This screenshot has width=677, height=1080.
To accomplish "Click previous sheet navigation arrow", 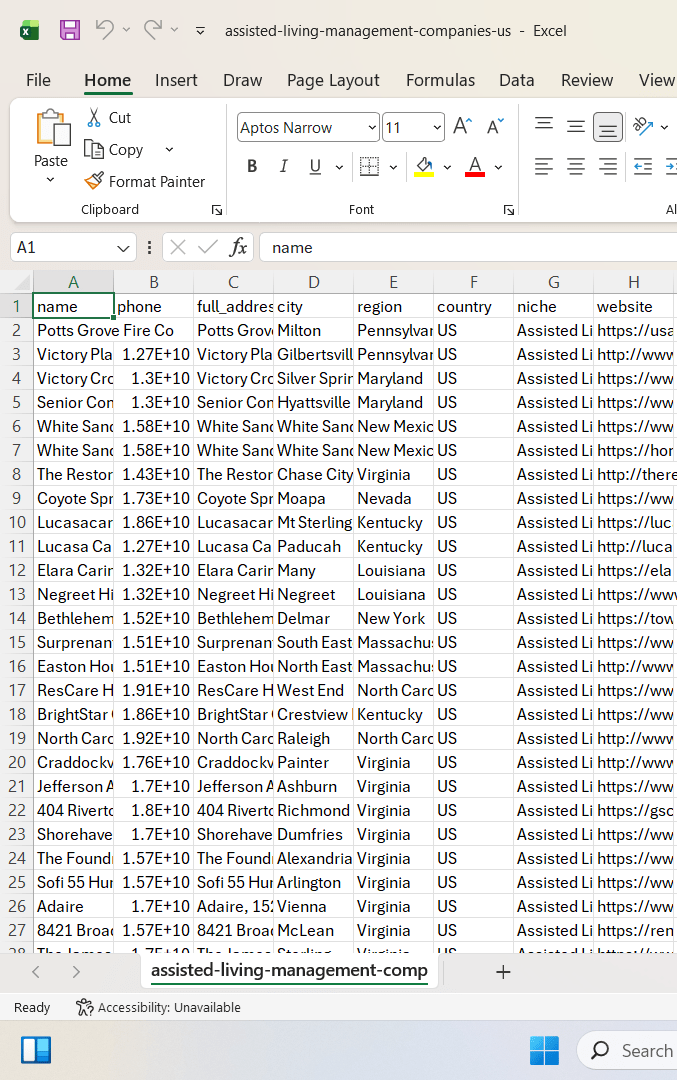I will click(x=37, y=972).
